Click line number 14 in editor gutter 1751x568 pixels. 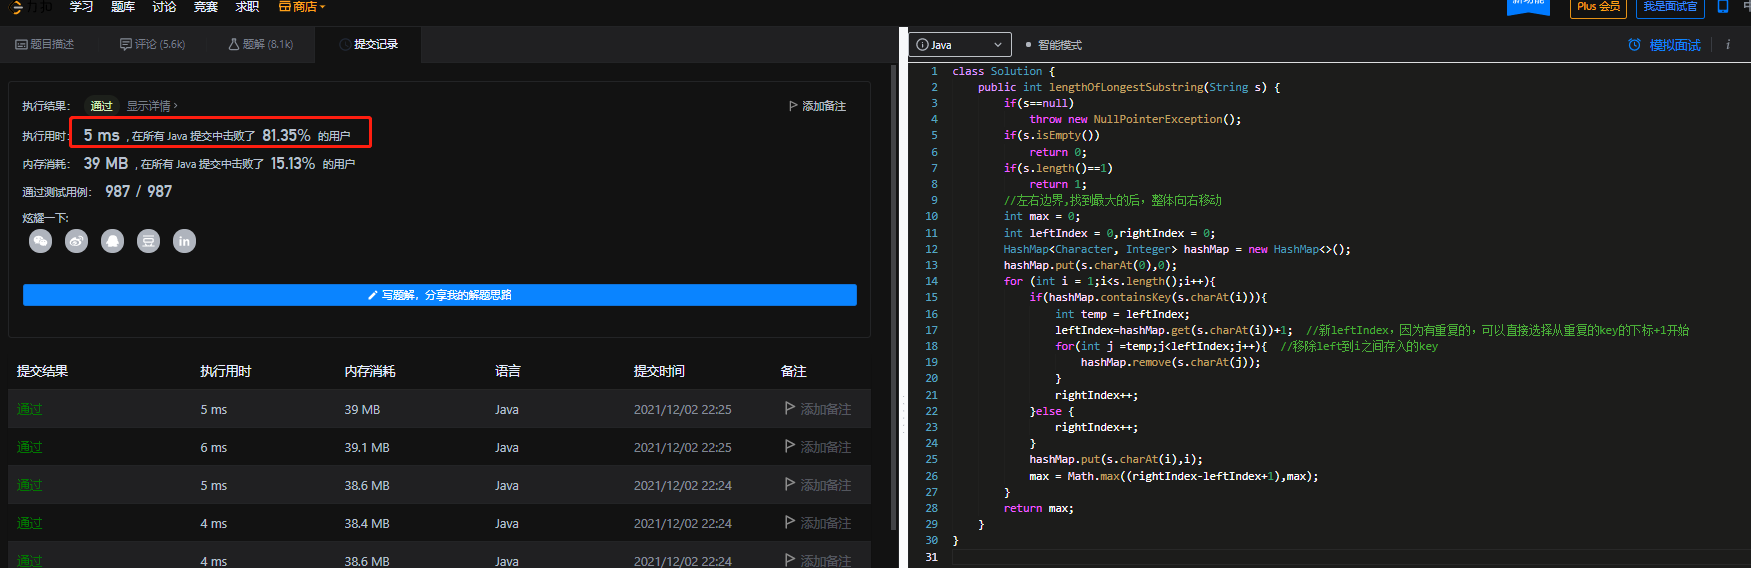coord(931,281)
